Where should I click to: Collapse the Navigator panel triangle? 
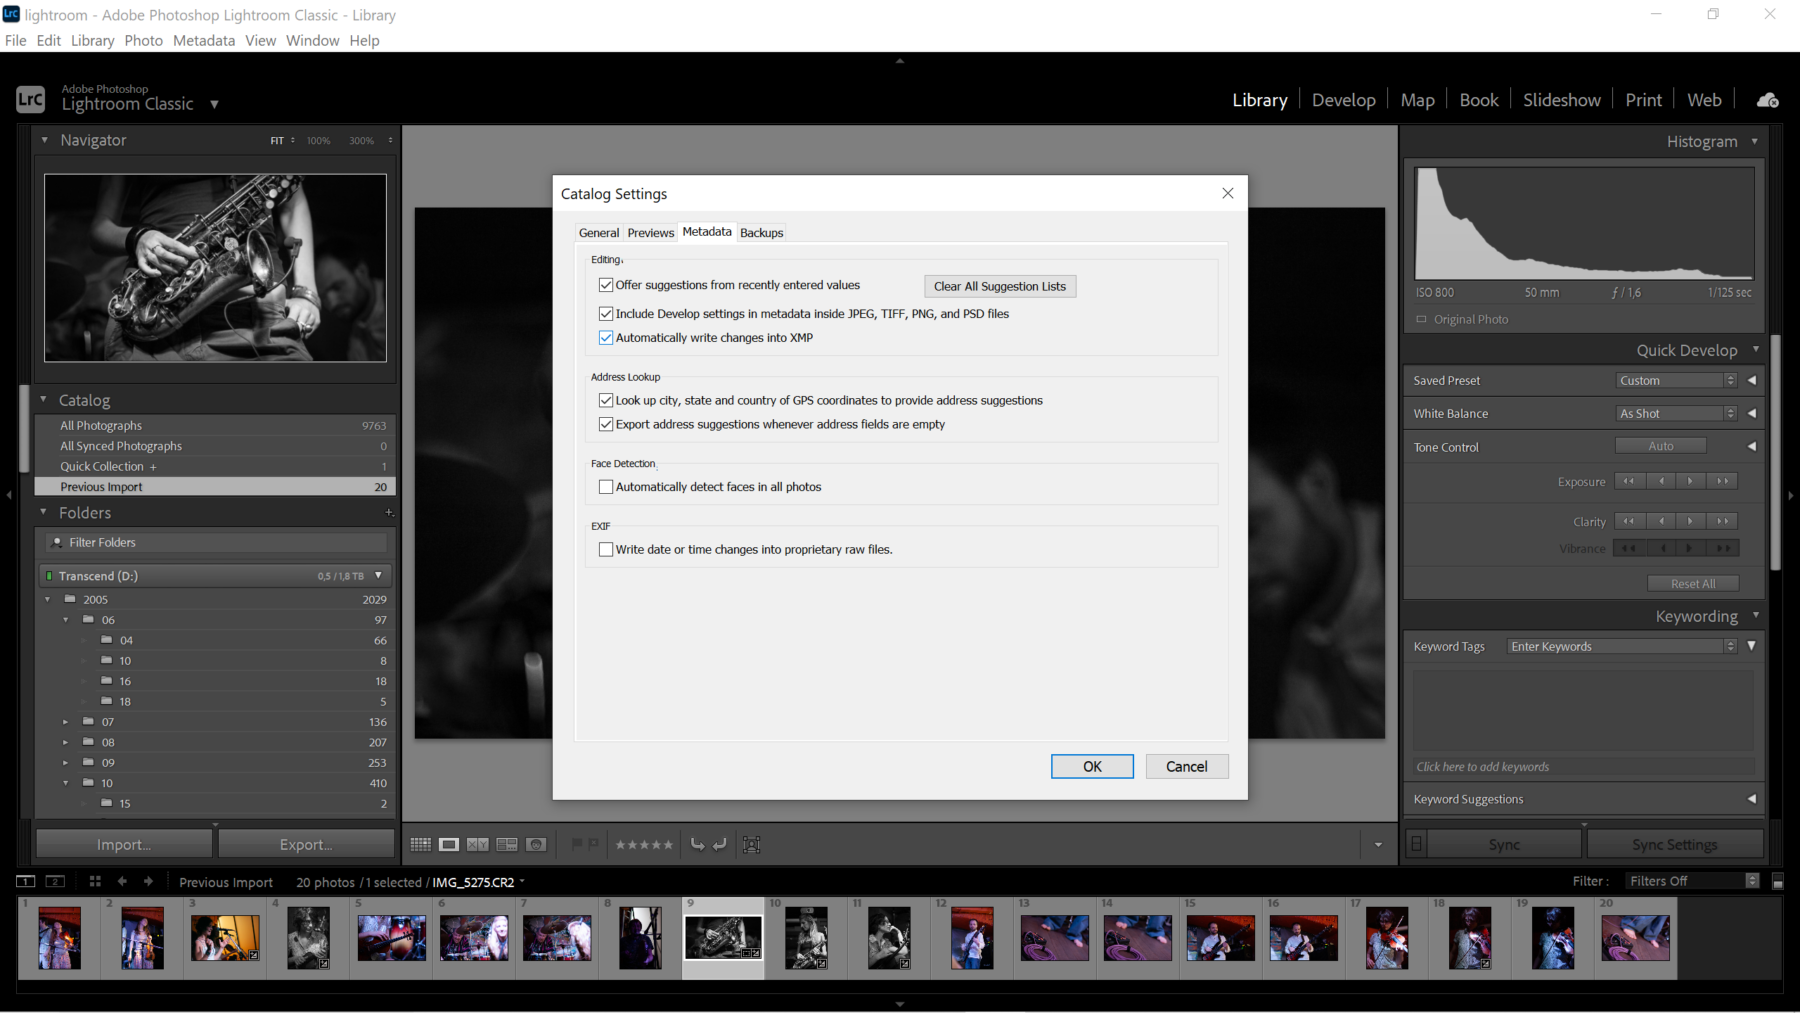tap(44, 140)
